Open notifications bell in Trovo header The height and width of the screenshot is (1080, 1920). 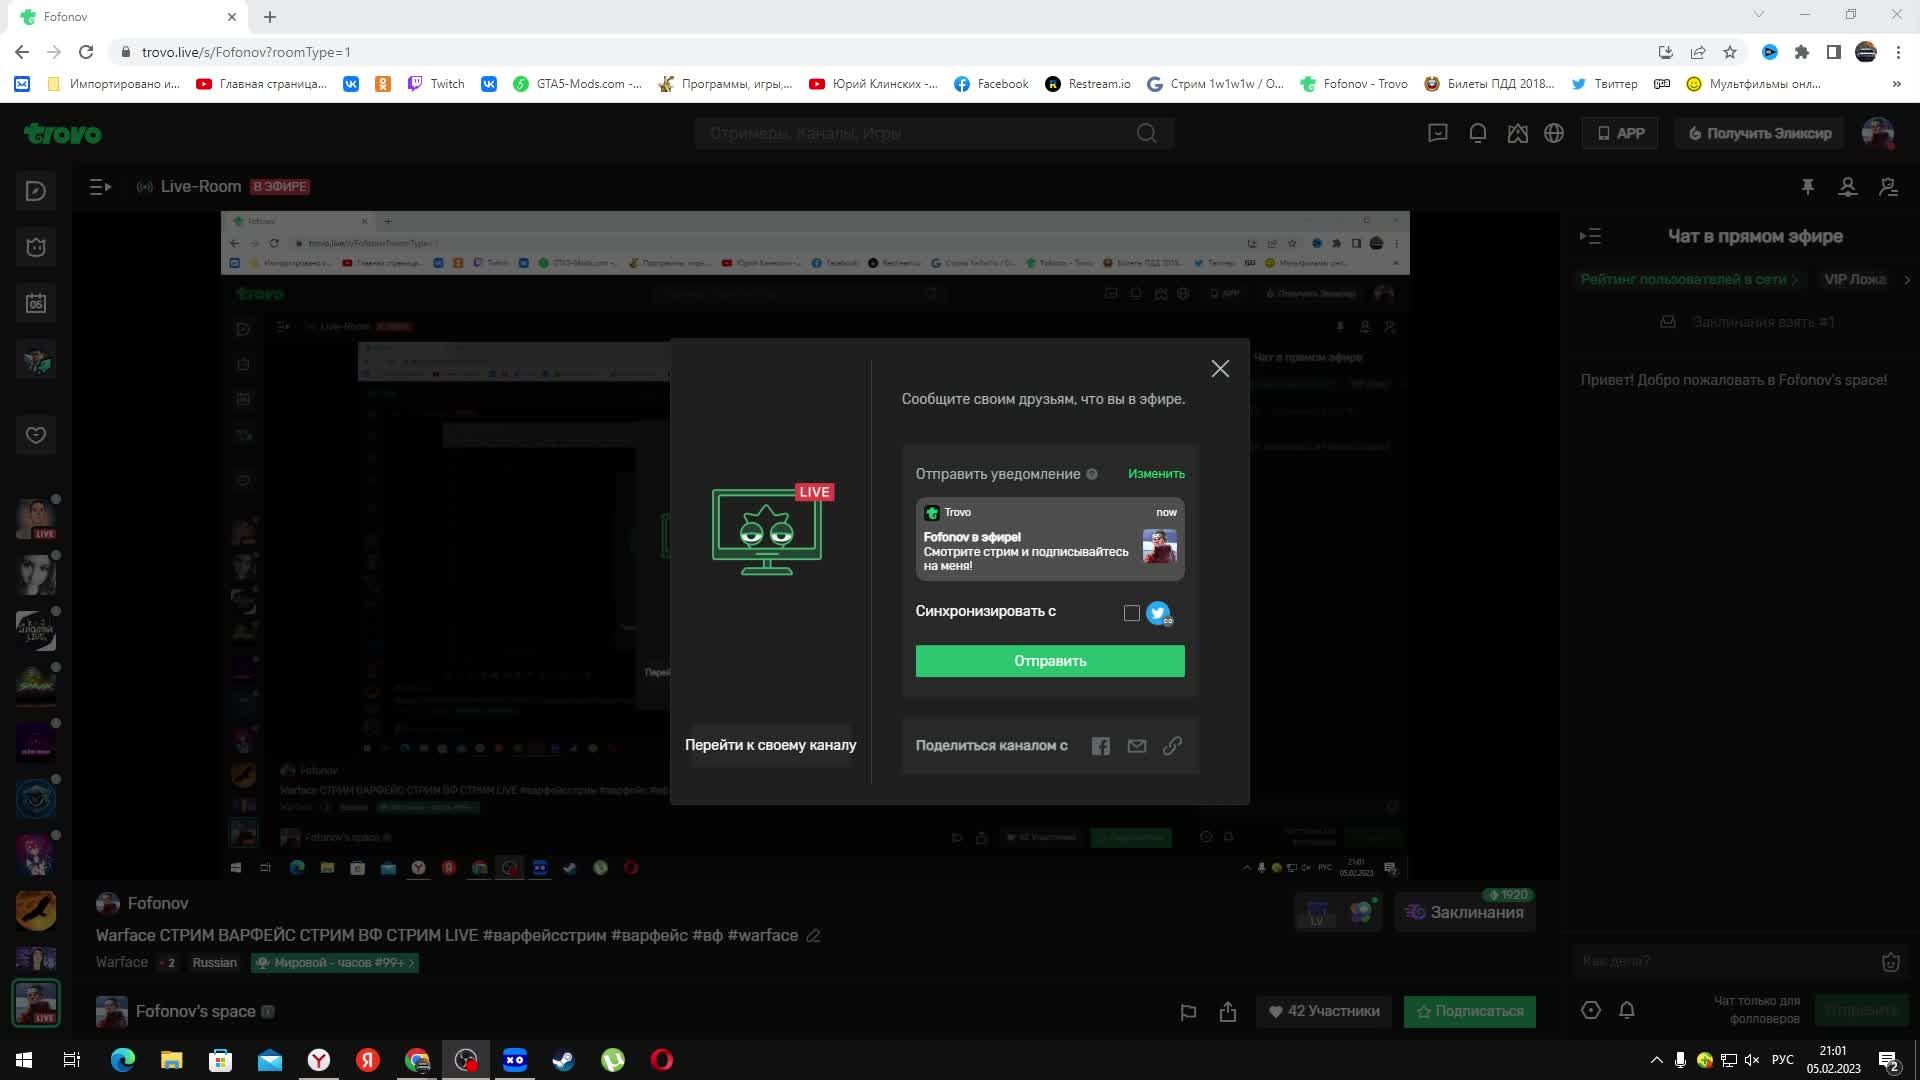coord(1477,133)
